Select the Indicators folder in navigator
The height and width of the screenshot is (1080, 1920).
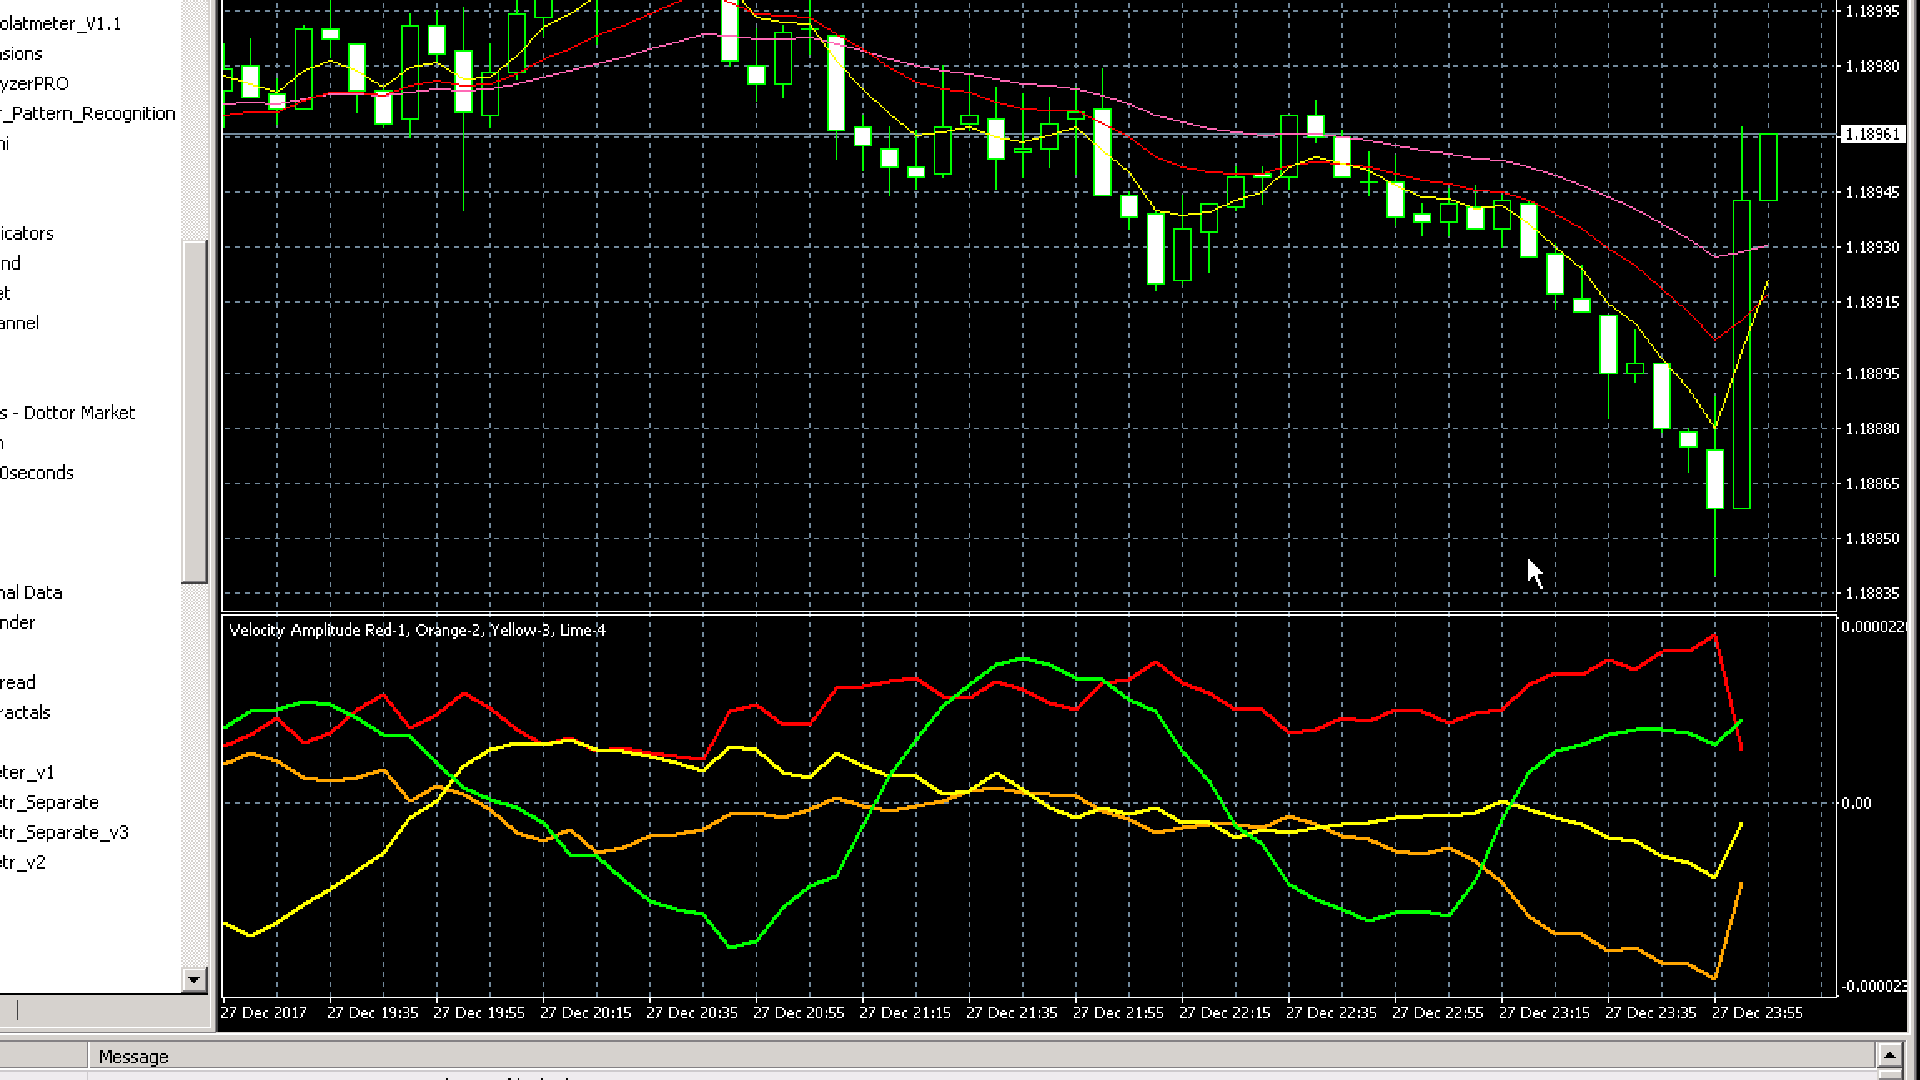click(27, 233)
